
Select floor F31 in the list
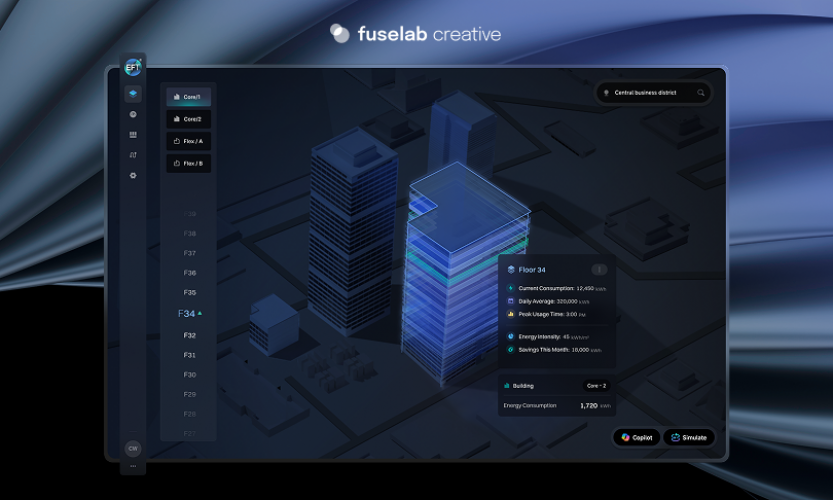click(x=190, y=355)
